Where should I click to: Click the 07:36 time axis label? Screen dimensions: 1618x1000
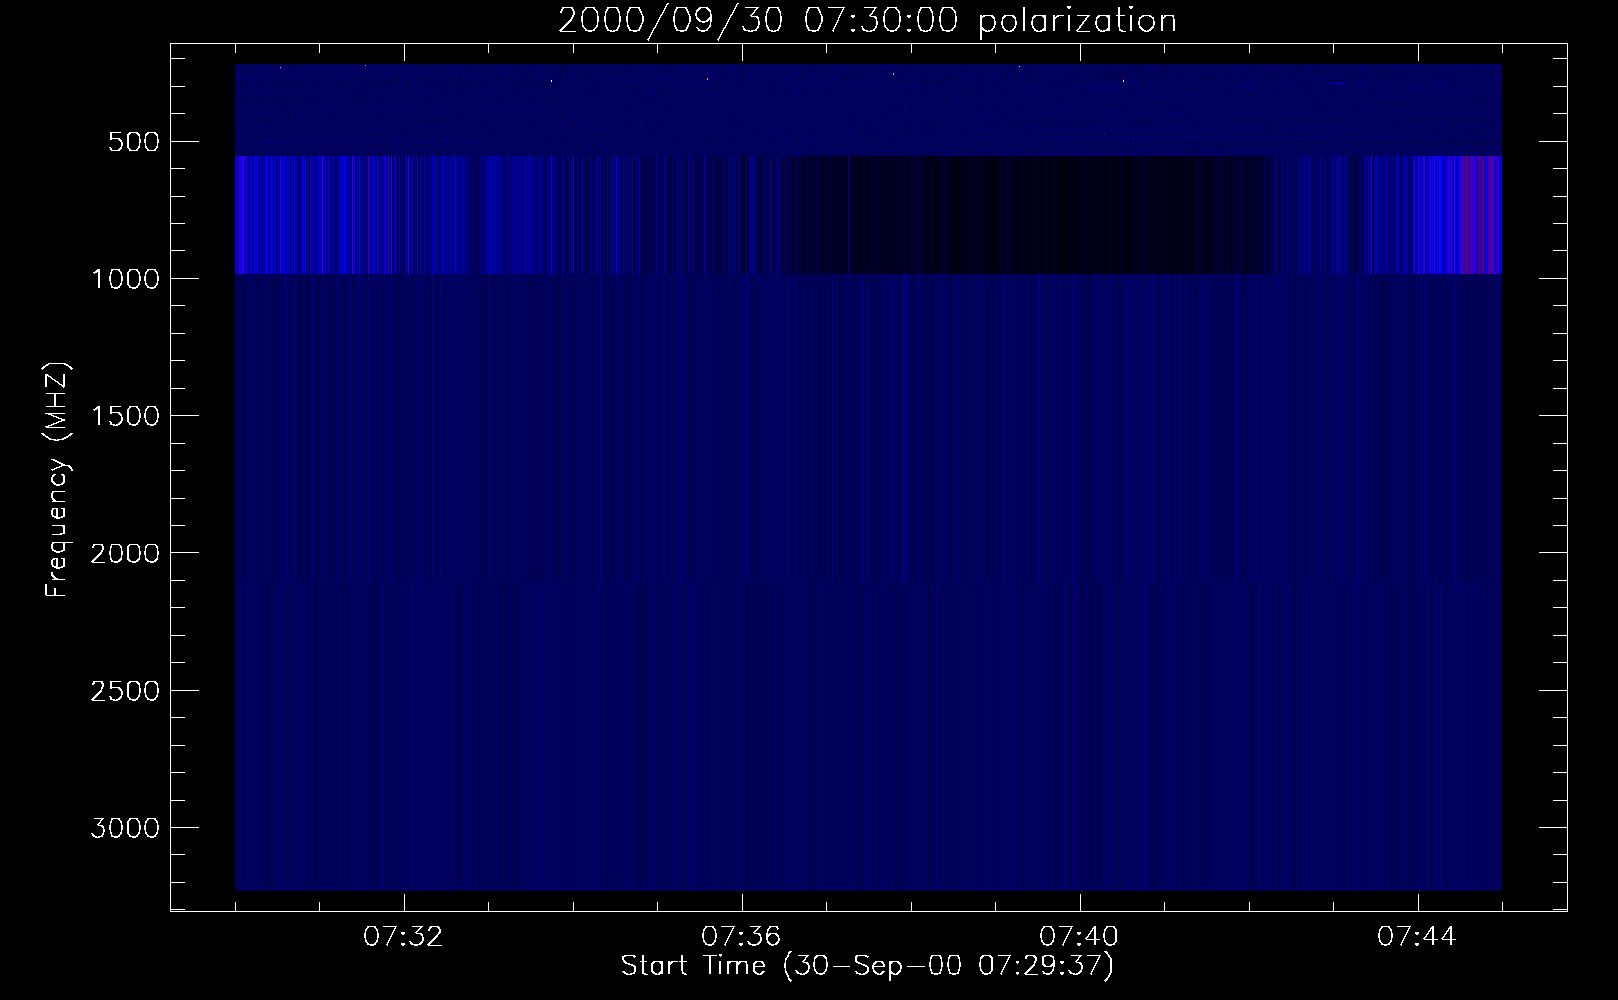[x=742, y=937]
